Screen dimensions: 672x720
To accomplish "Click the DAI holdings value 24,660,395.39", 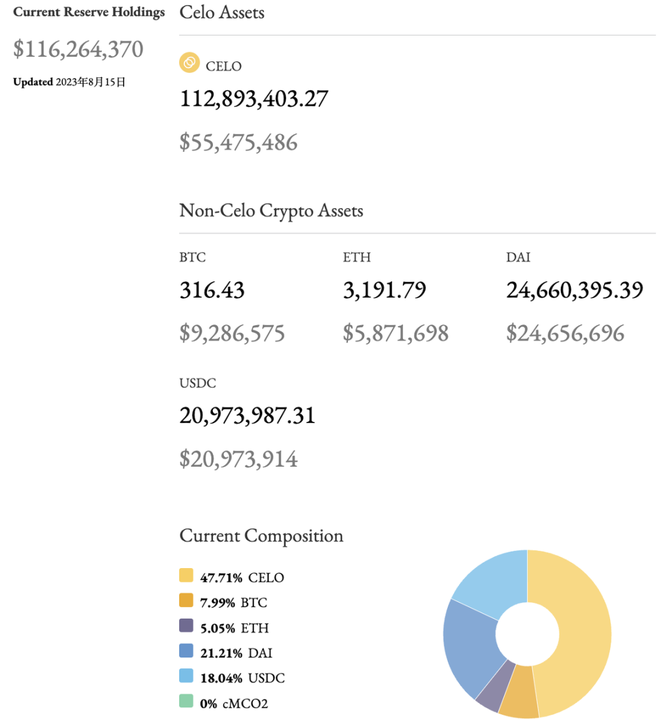I will (575, 290).
